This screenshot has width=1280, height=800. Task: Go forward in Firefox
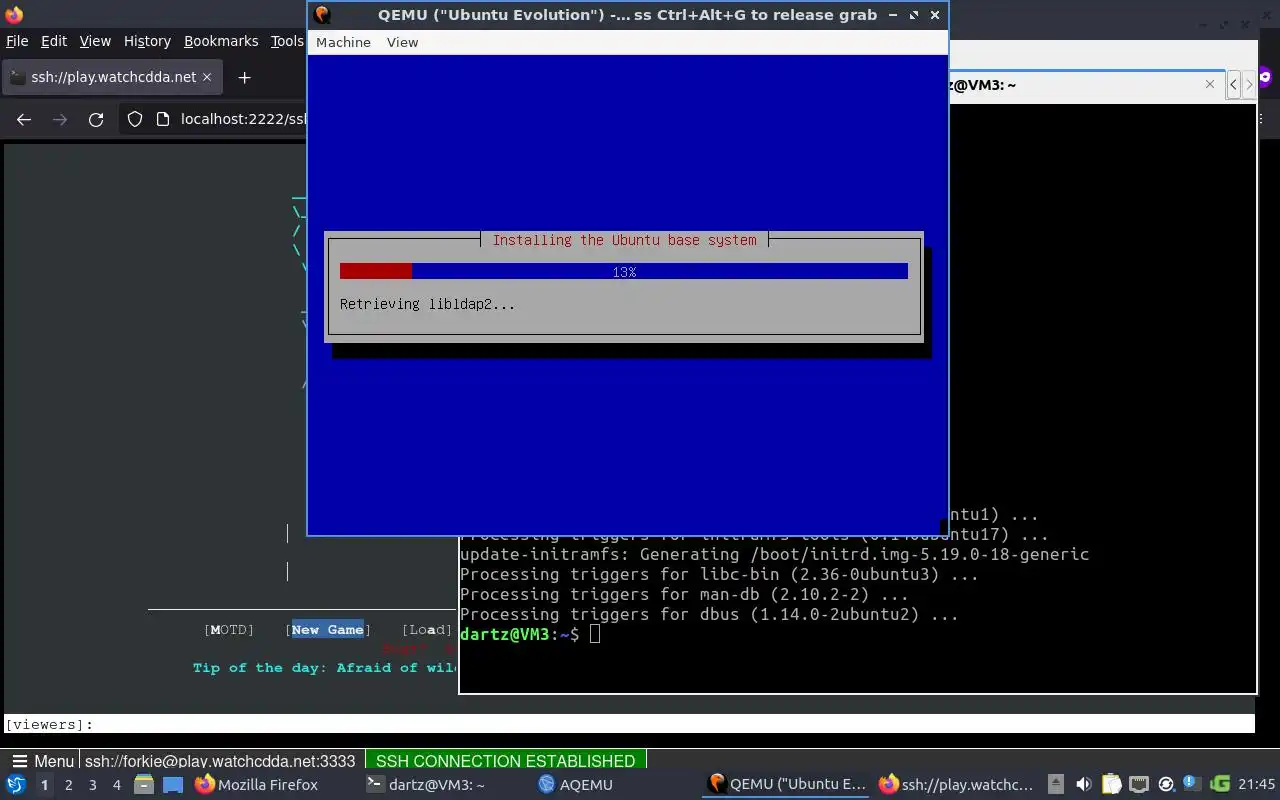click(x=60, y=119)
